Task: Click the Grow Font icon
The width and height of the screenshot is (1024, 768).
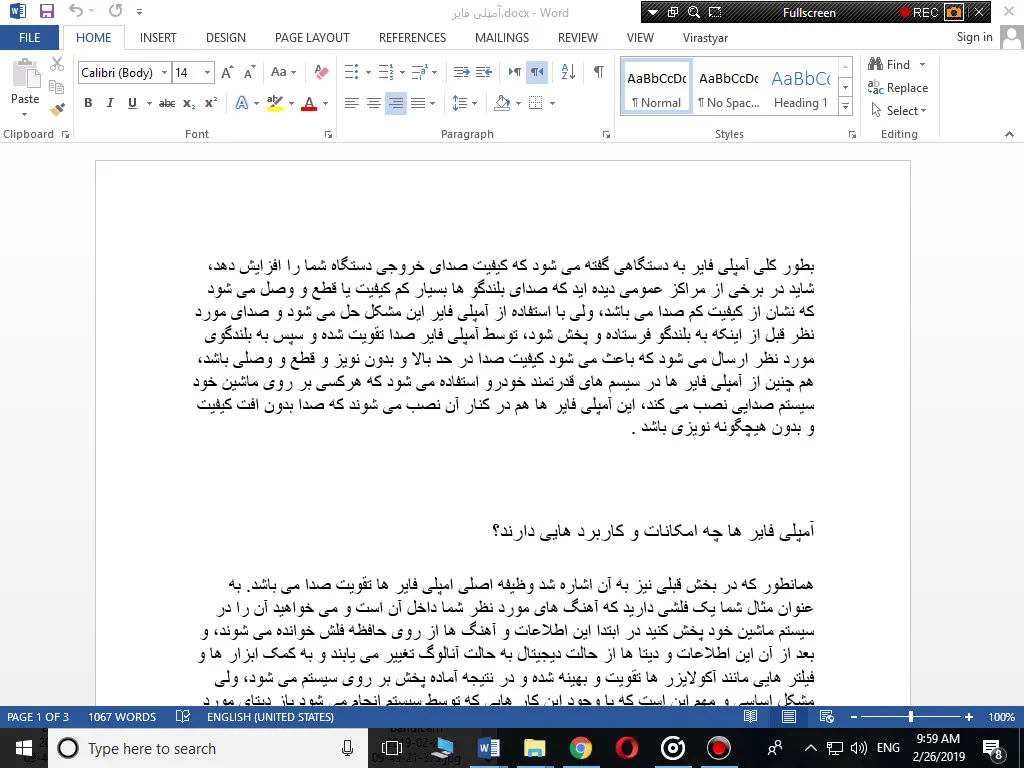Action: [x=227, y=73]
